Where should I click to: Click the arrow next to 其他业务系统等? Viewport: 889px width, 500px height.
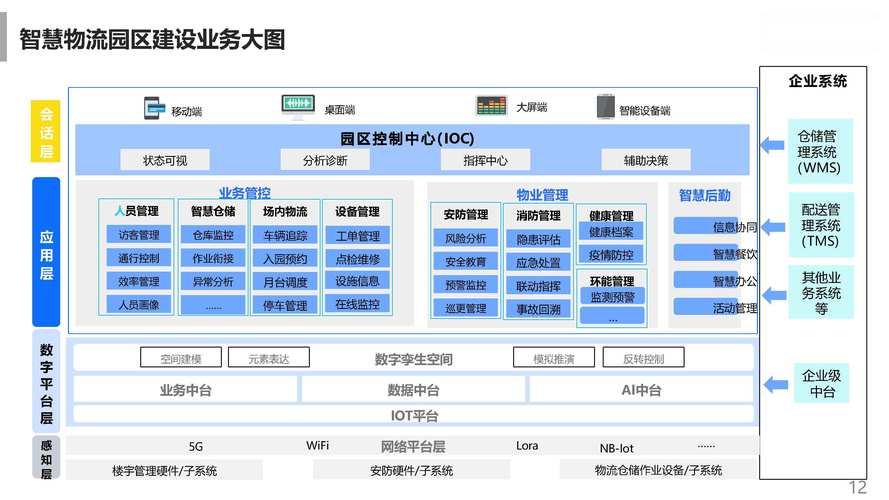coord(774,295)
